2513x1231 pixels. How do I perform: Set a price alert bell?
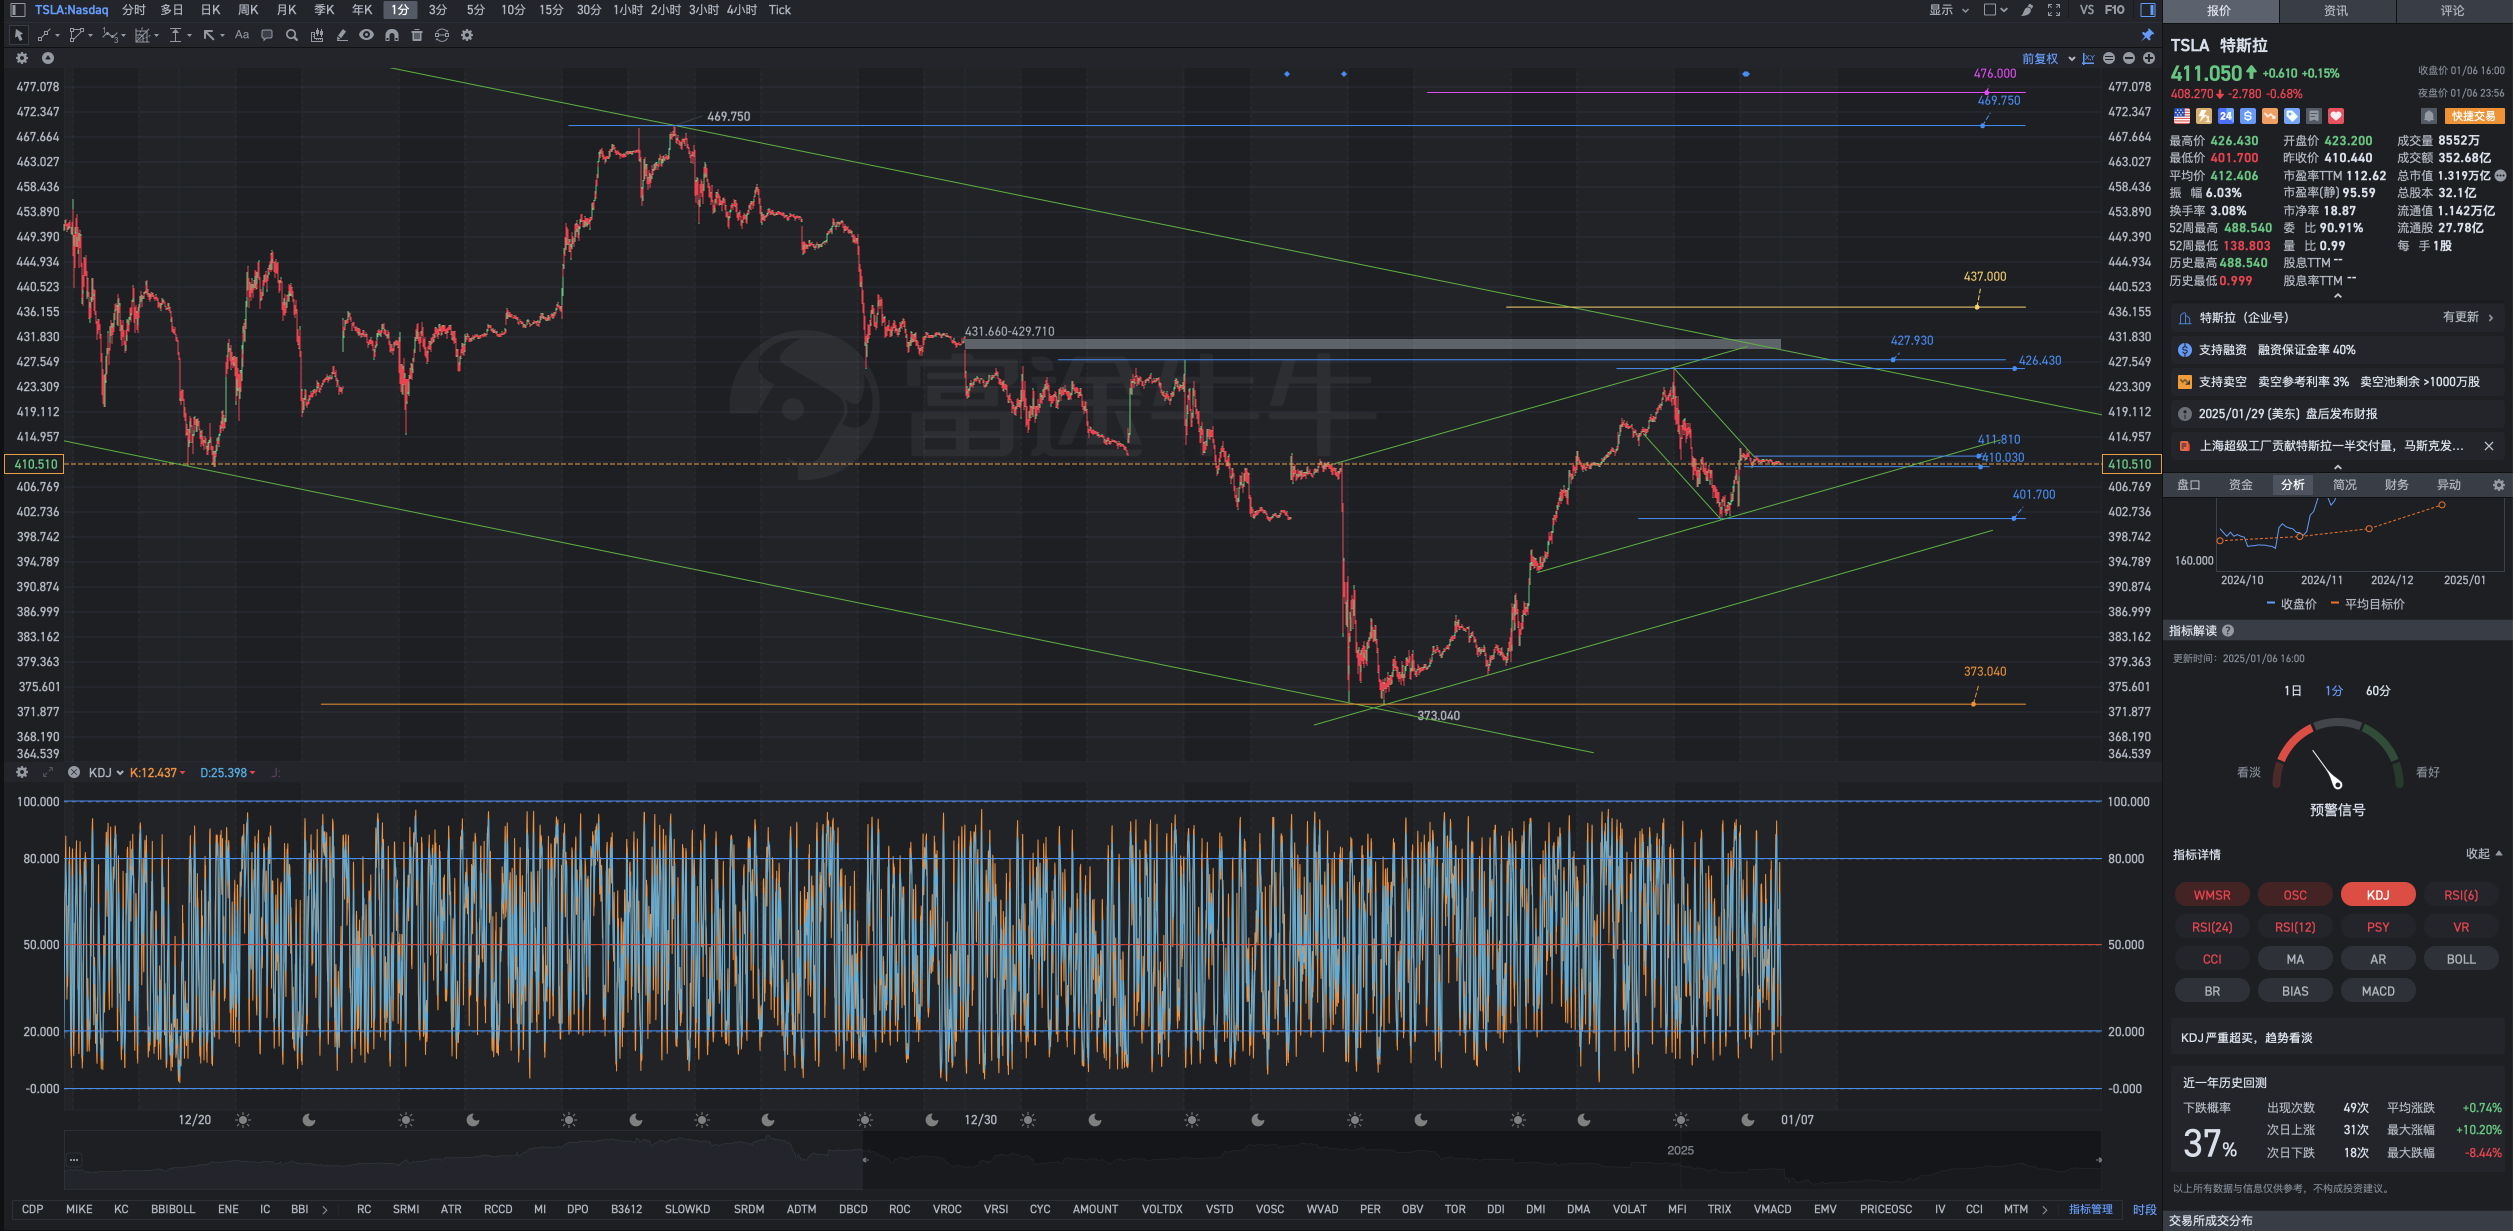pos(2428,116)
